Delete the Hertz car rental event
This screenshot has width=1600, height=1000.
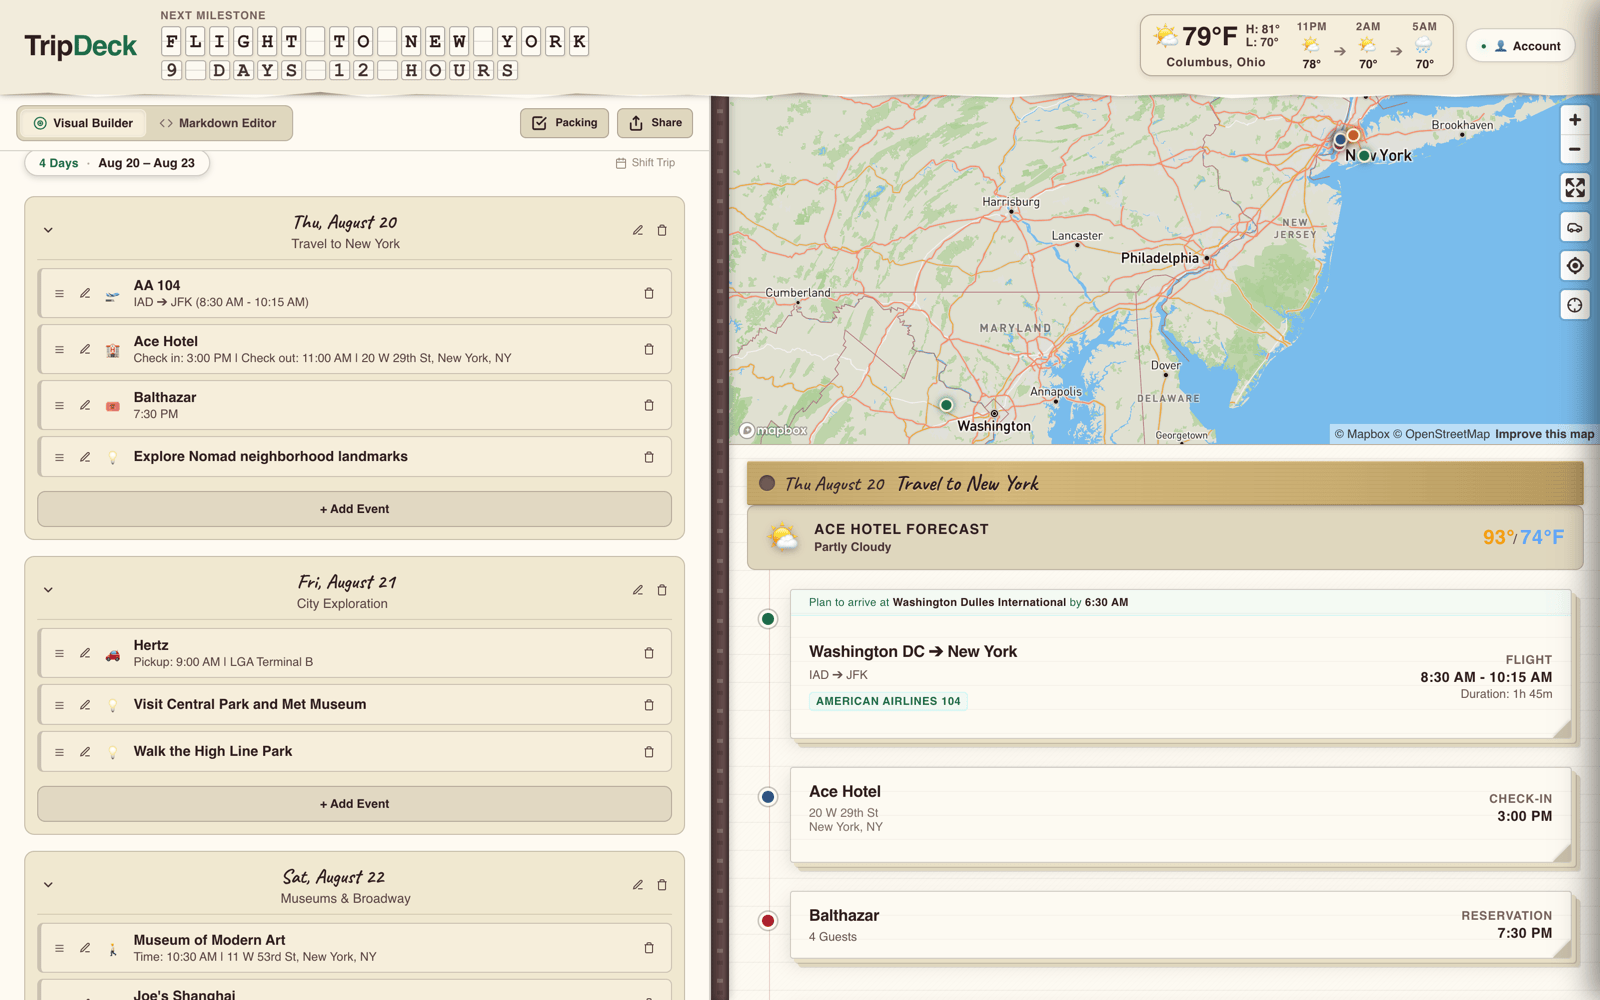(649, 653)
